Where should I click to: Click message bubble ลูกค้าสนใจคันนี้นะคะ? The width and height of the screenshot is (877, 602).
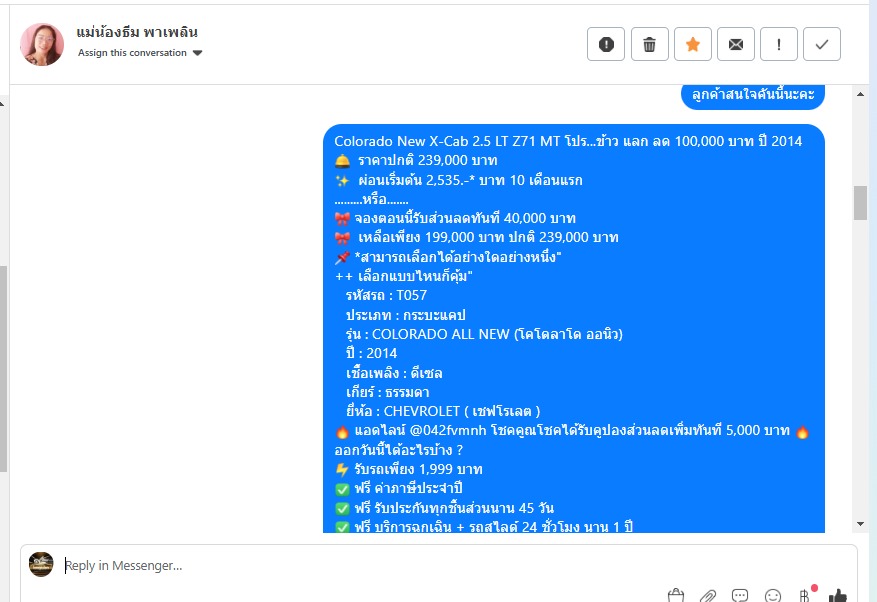753,95
